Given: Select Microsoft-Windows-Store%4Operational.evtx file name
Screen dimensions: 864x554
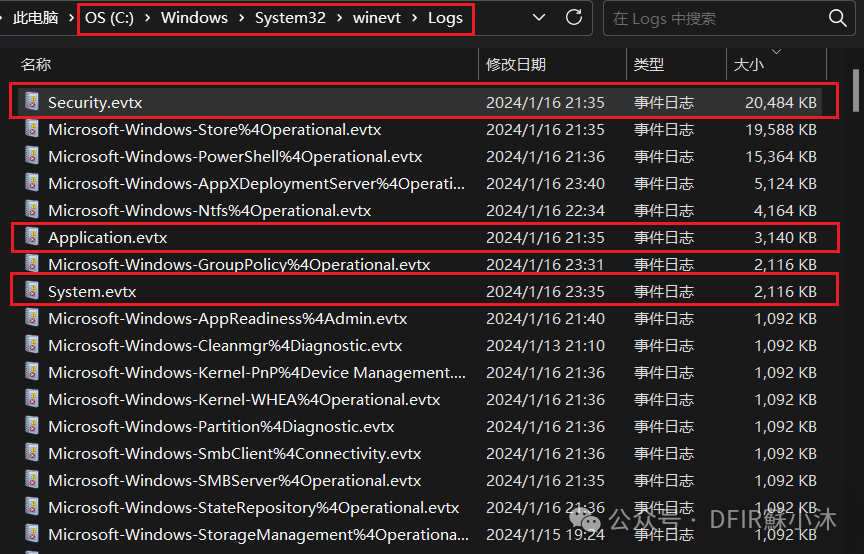Looking at the screenshot, I should coord(214,130).
